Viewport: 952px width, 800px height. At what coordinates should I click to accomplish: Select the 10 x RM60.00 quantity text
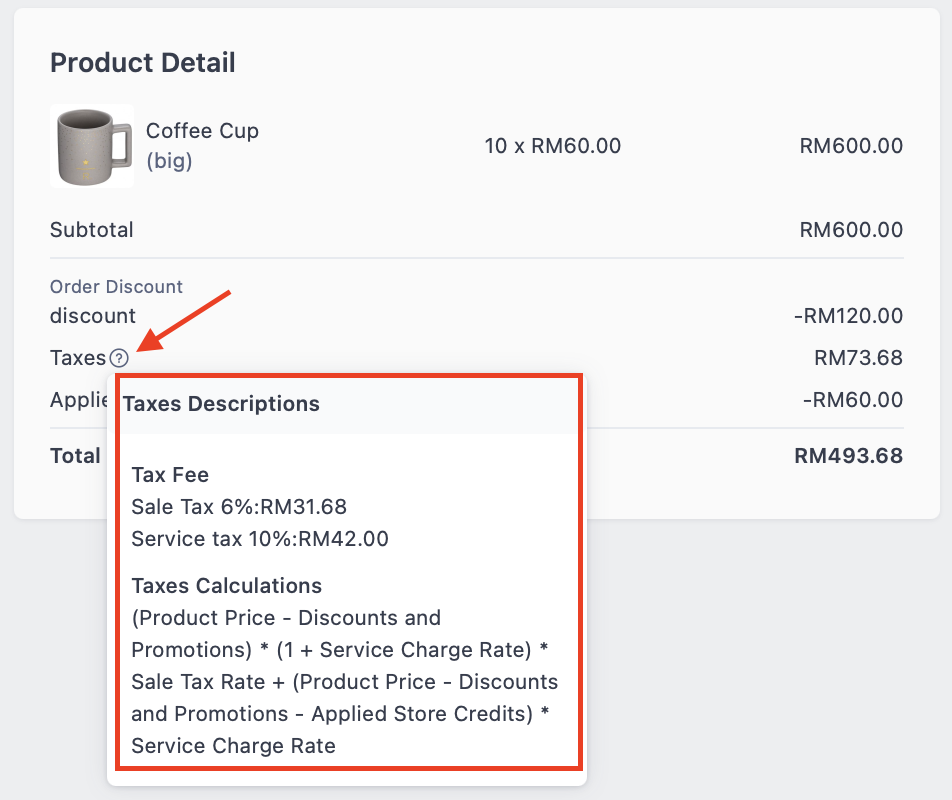tap(552, 146)
